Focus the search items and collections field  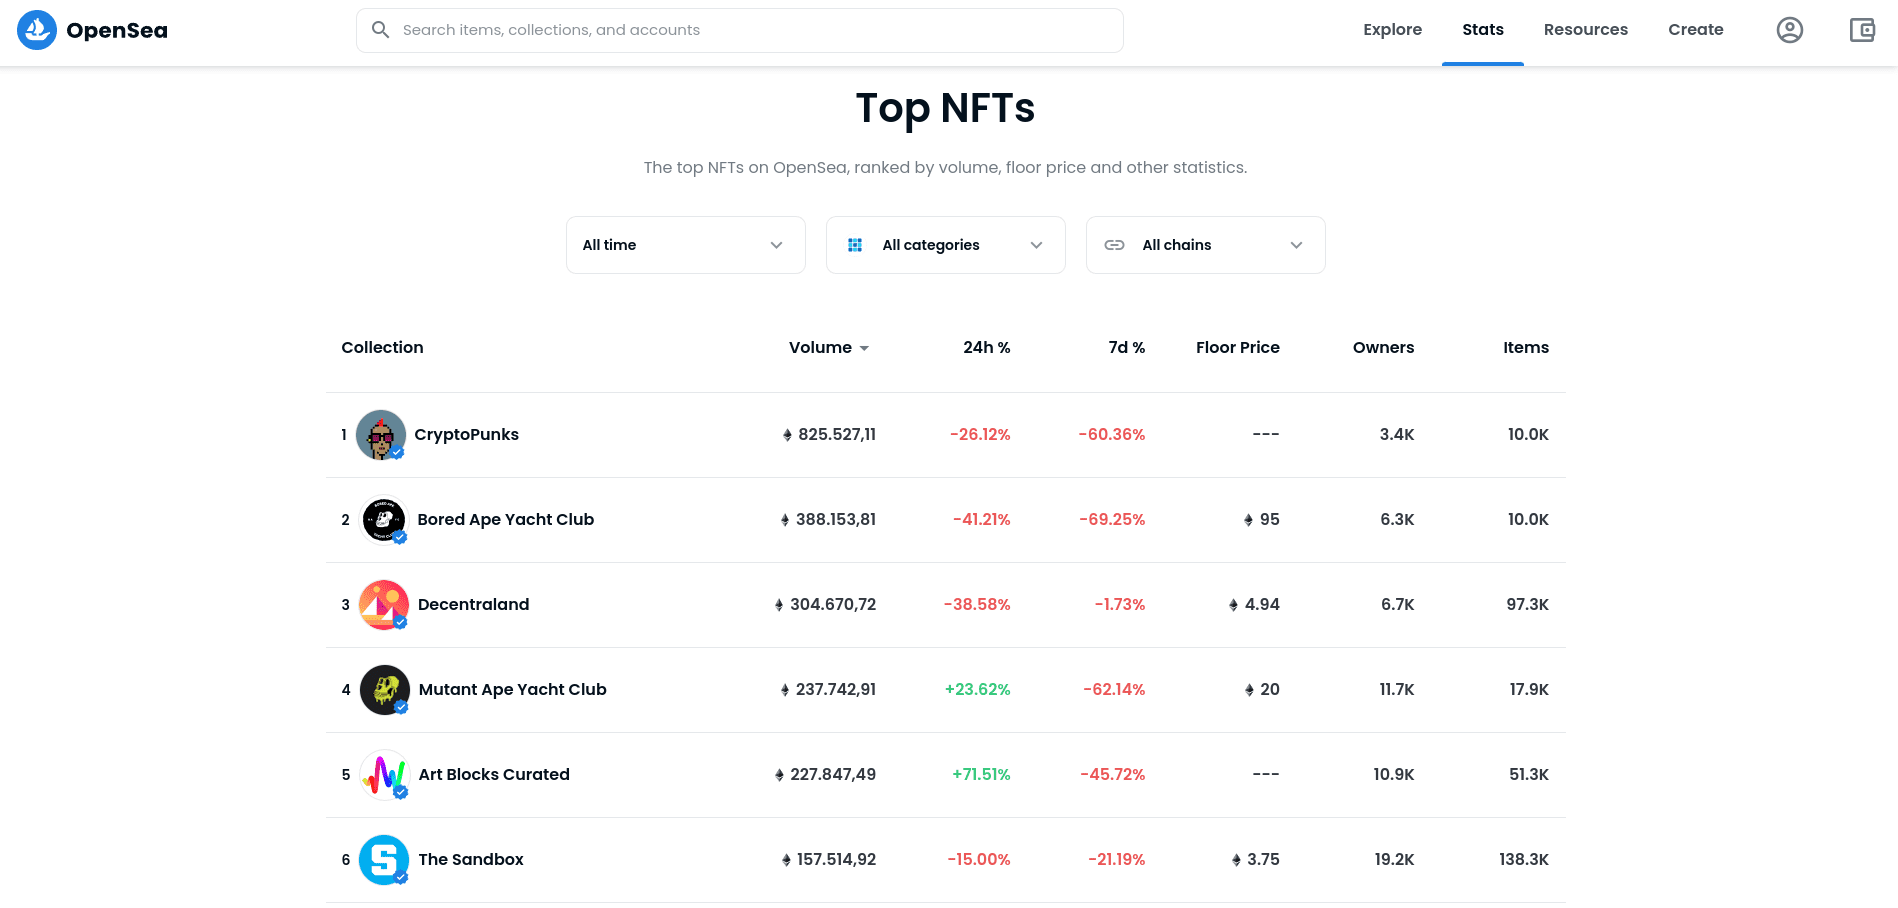[x=740, y=30]
